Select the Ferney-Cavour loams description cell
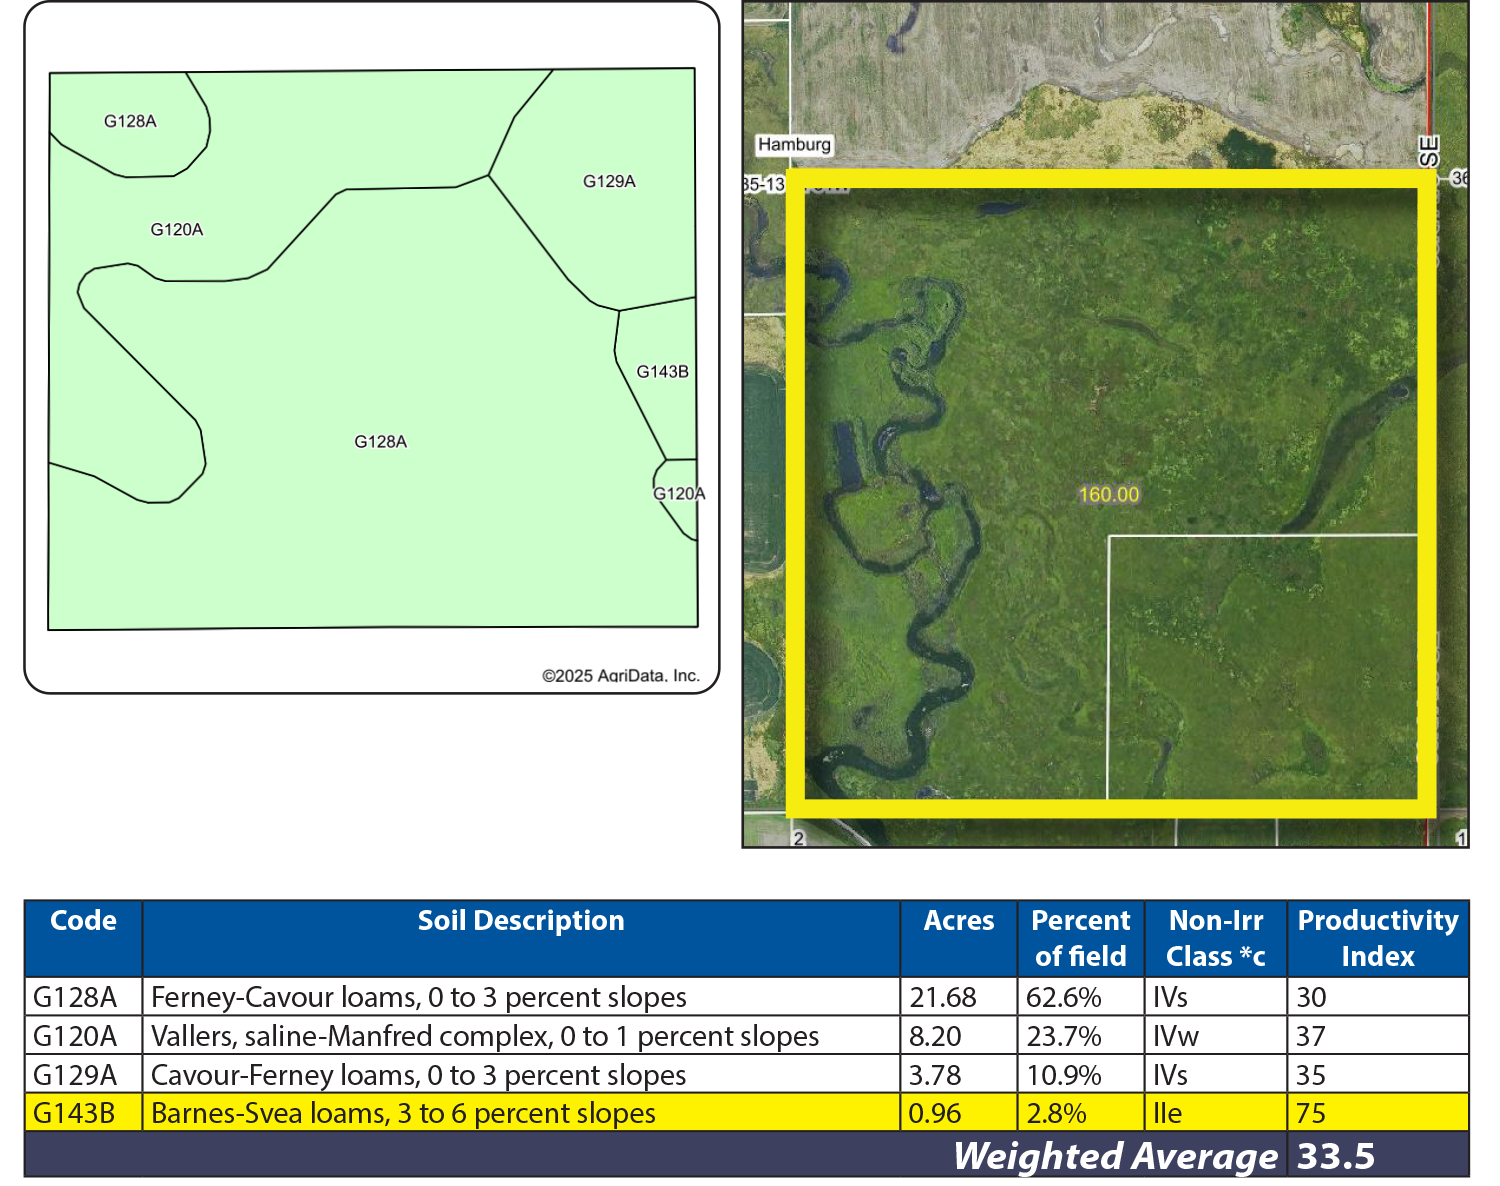The height and width of the screenshot is (1186, 1500). (418, 997)
